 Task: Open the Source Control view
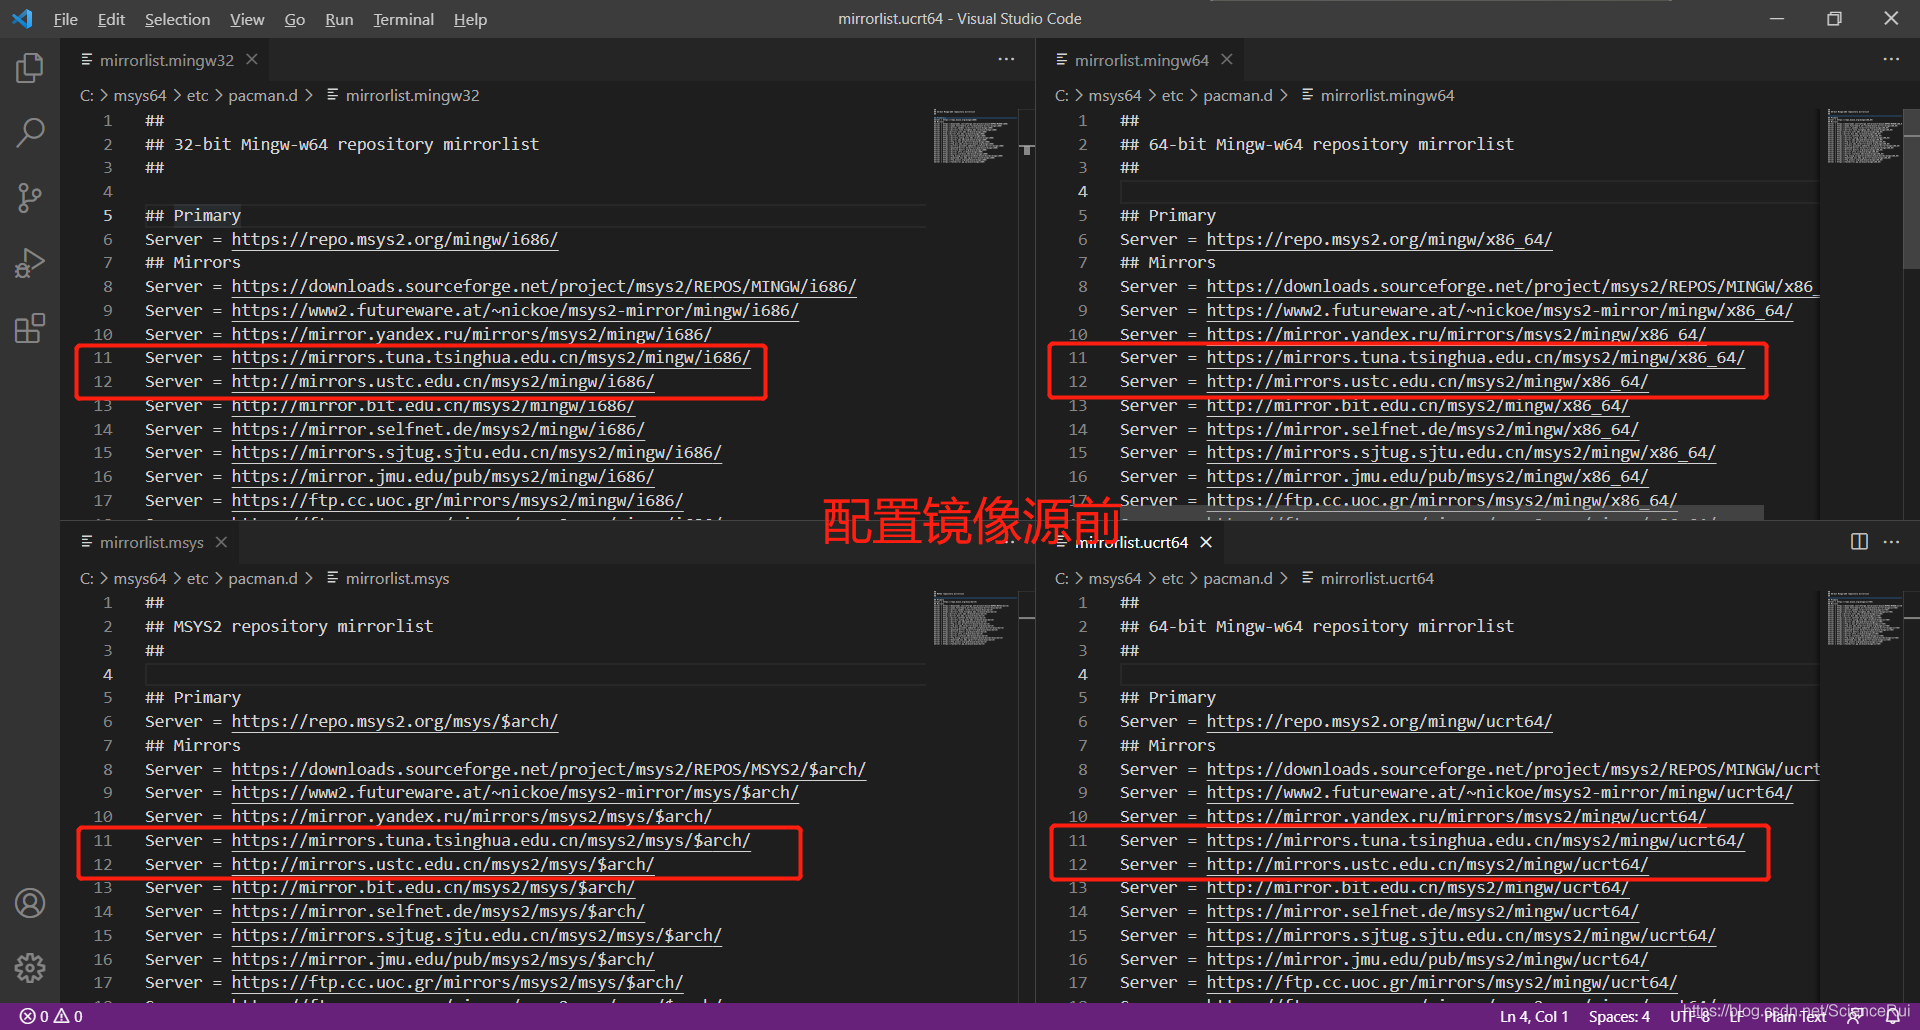tap(30, 198)
